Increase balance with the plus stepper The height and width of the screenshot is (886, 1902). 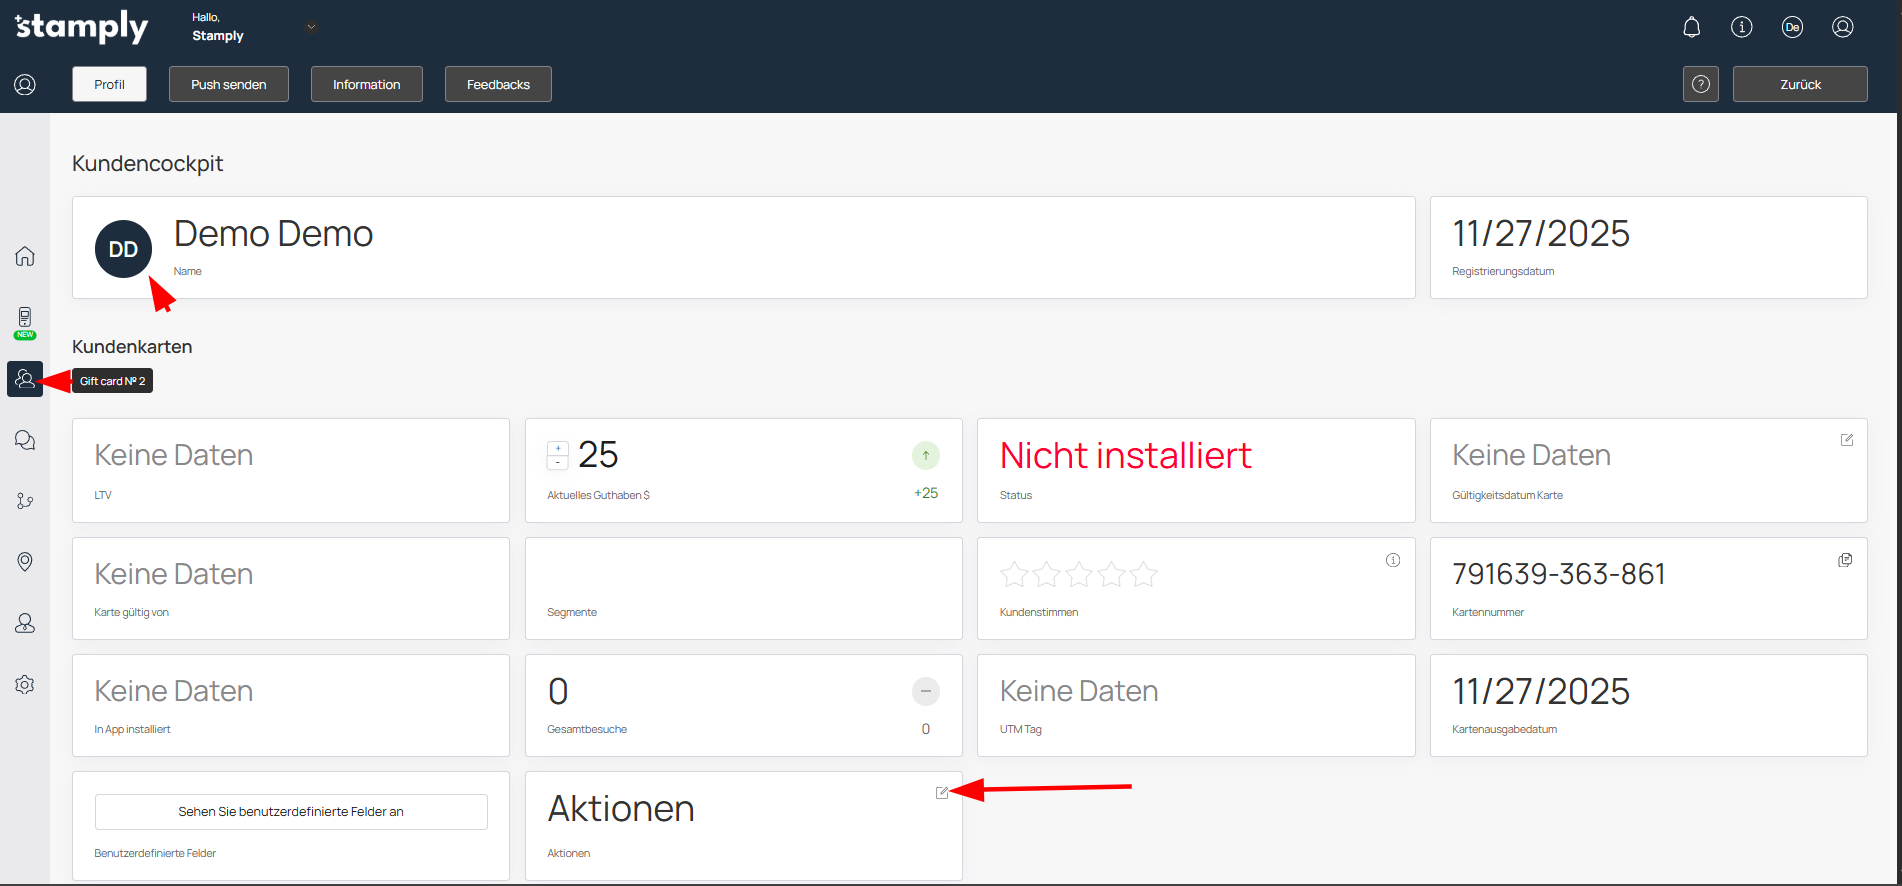[558, 449]
